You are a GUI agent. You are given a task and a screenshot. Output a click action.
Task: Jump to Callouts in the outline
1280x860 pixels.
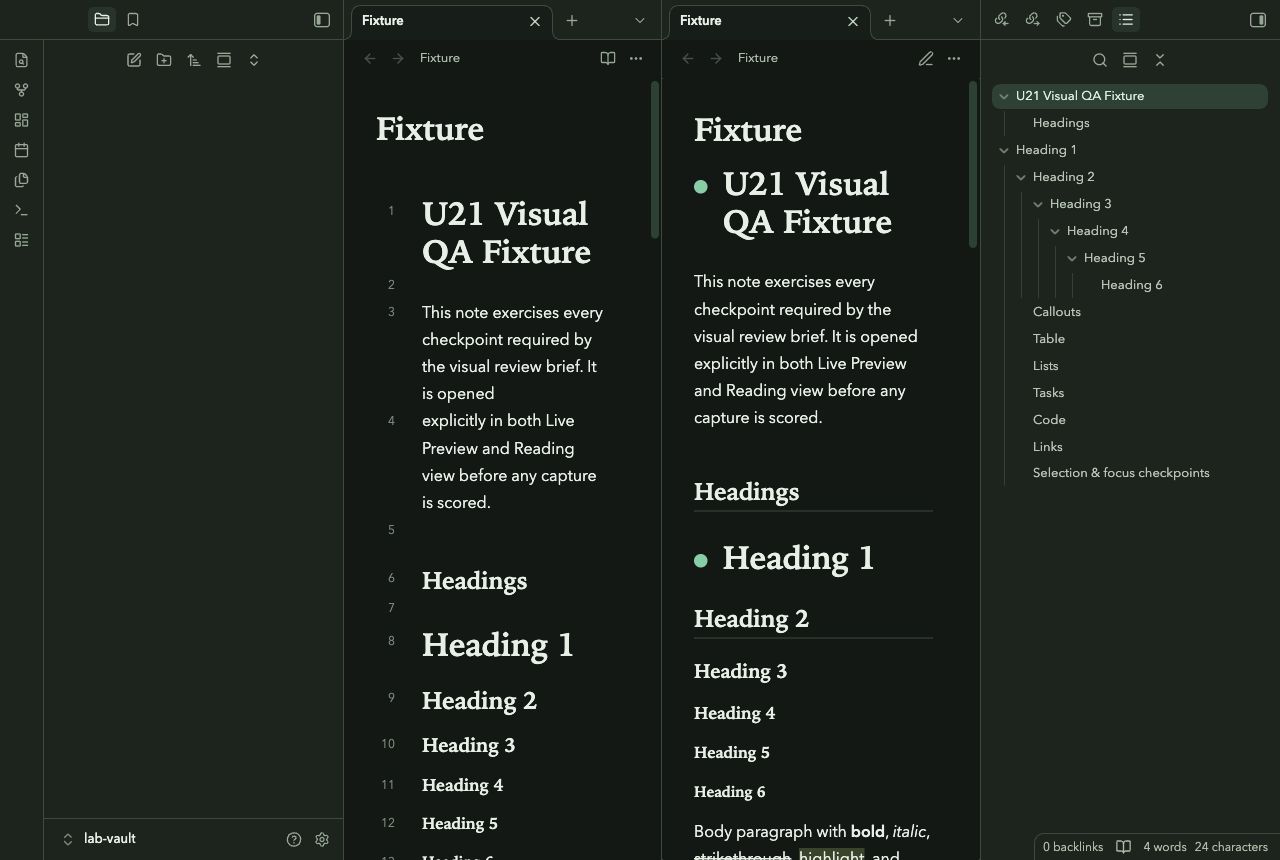point(1057,312)
